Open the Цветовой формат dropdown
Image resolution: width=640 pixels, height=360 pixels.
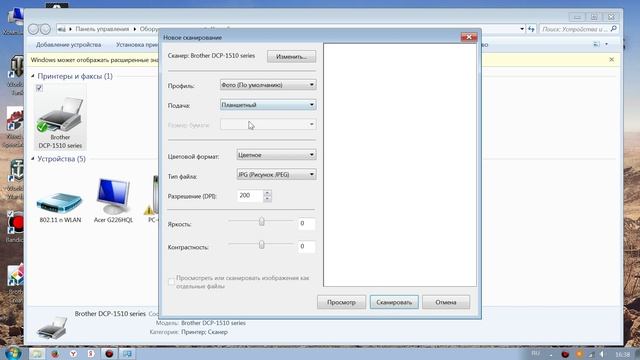click(276, 155)
